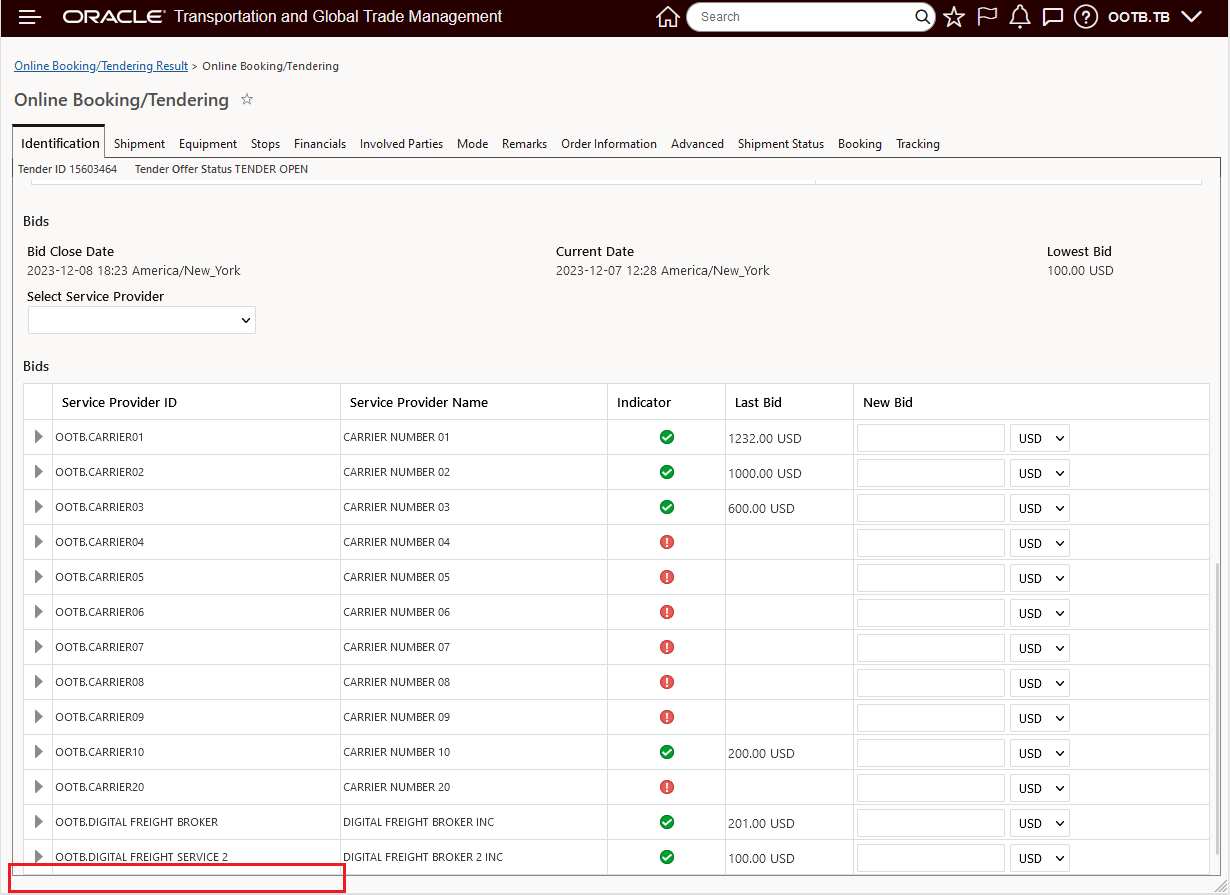1230x895 pixels.
Task: Add page to favorites star beside title
Action: (247, 99)
